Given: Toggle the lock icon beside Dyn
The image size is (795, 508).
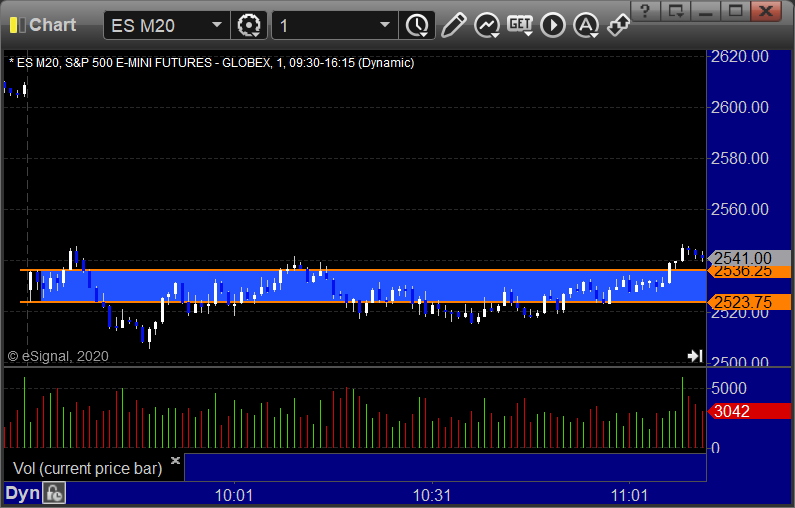Looking at the screenshot, I should (54, 493).
